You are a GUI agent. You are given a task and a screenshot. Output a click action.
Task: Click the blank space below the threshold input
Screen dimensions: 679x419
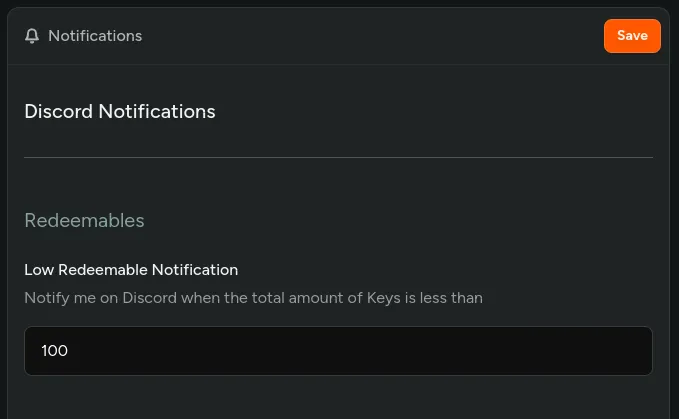tap(338, 398)
